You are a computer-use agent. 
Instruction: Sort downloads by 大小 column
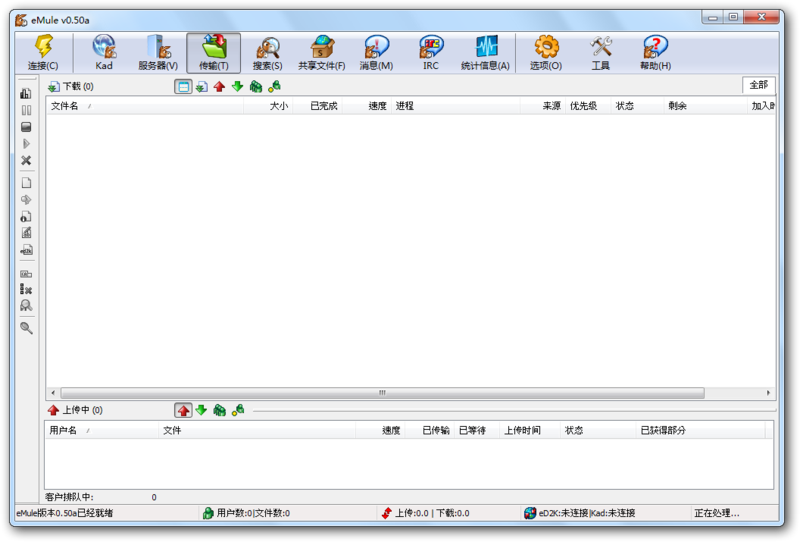pyautogui.click(x=268, y=106)
